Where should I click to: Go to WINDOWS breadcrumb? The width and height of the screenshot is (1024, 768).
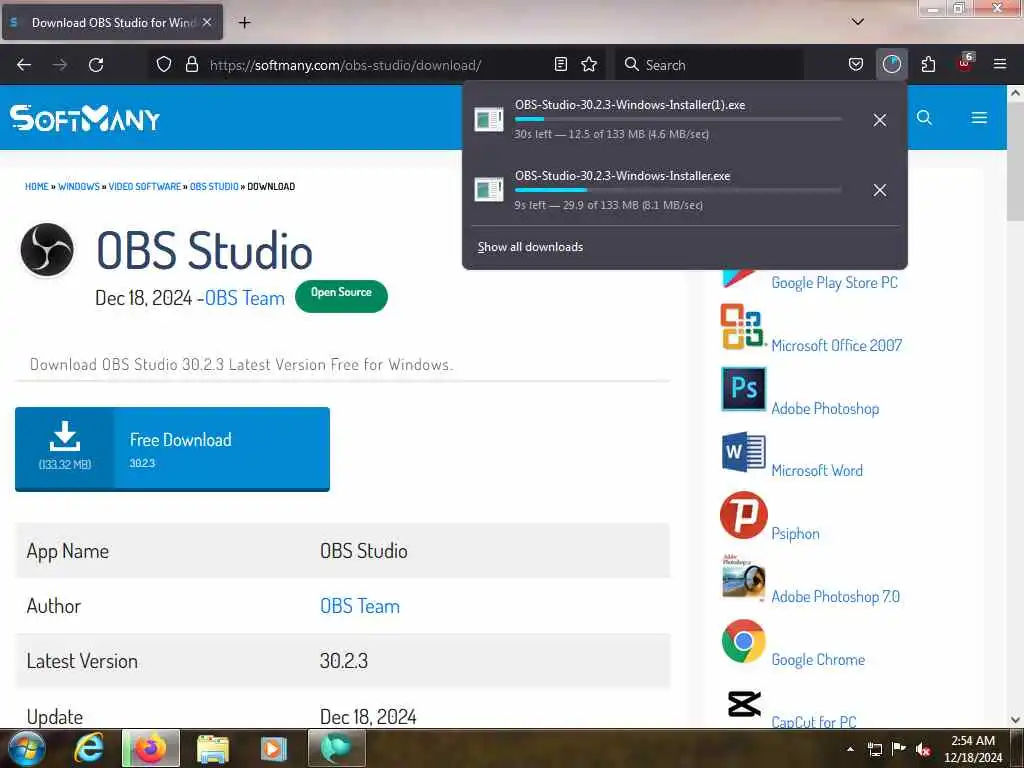click(x=79, y=186)
